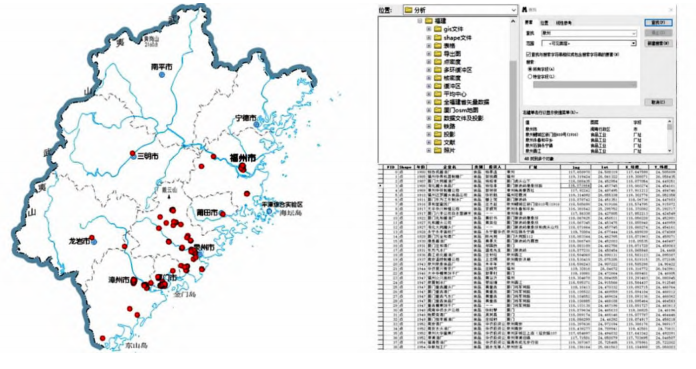696x369 pixels.
Task: Collapse the 福建 folder tree node
Action: point(419,21)
